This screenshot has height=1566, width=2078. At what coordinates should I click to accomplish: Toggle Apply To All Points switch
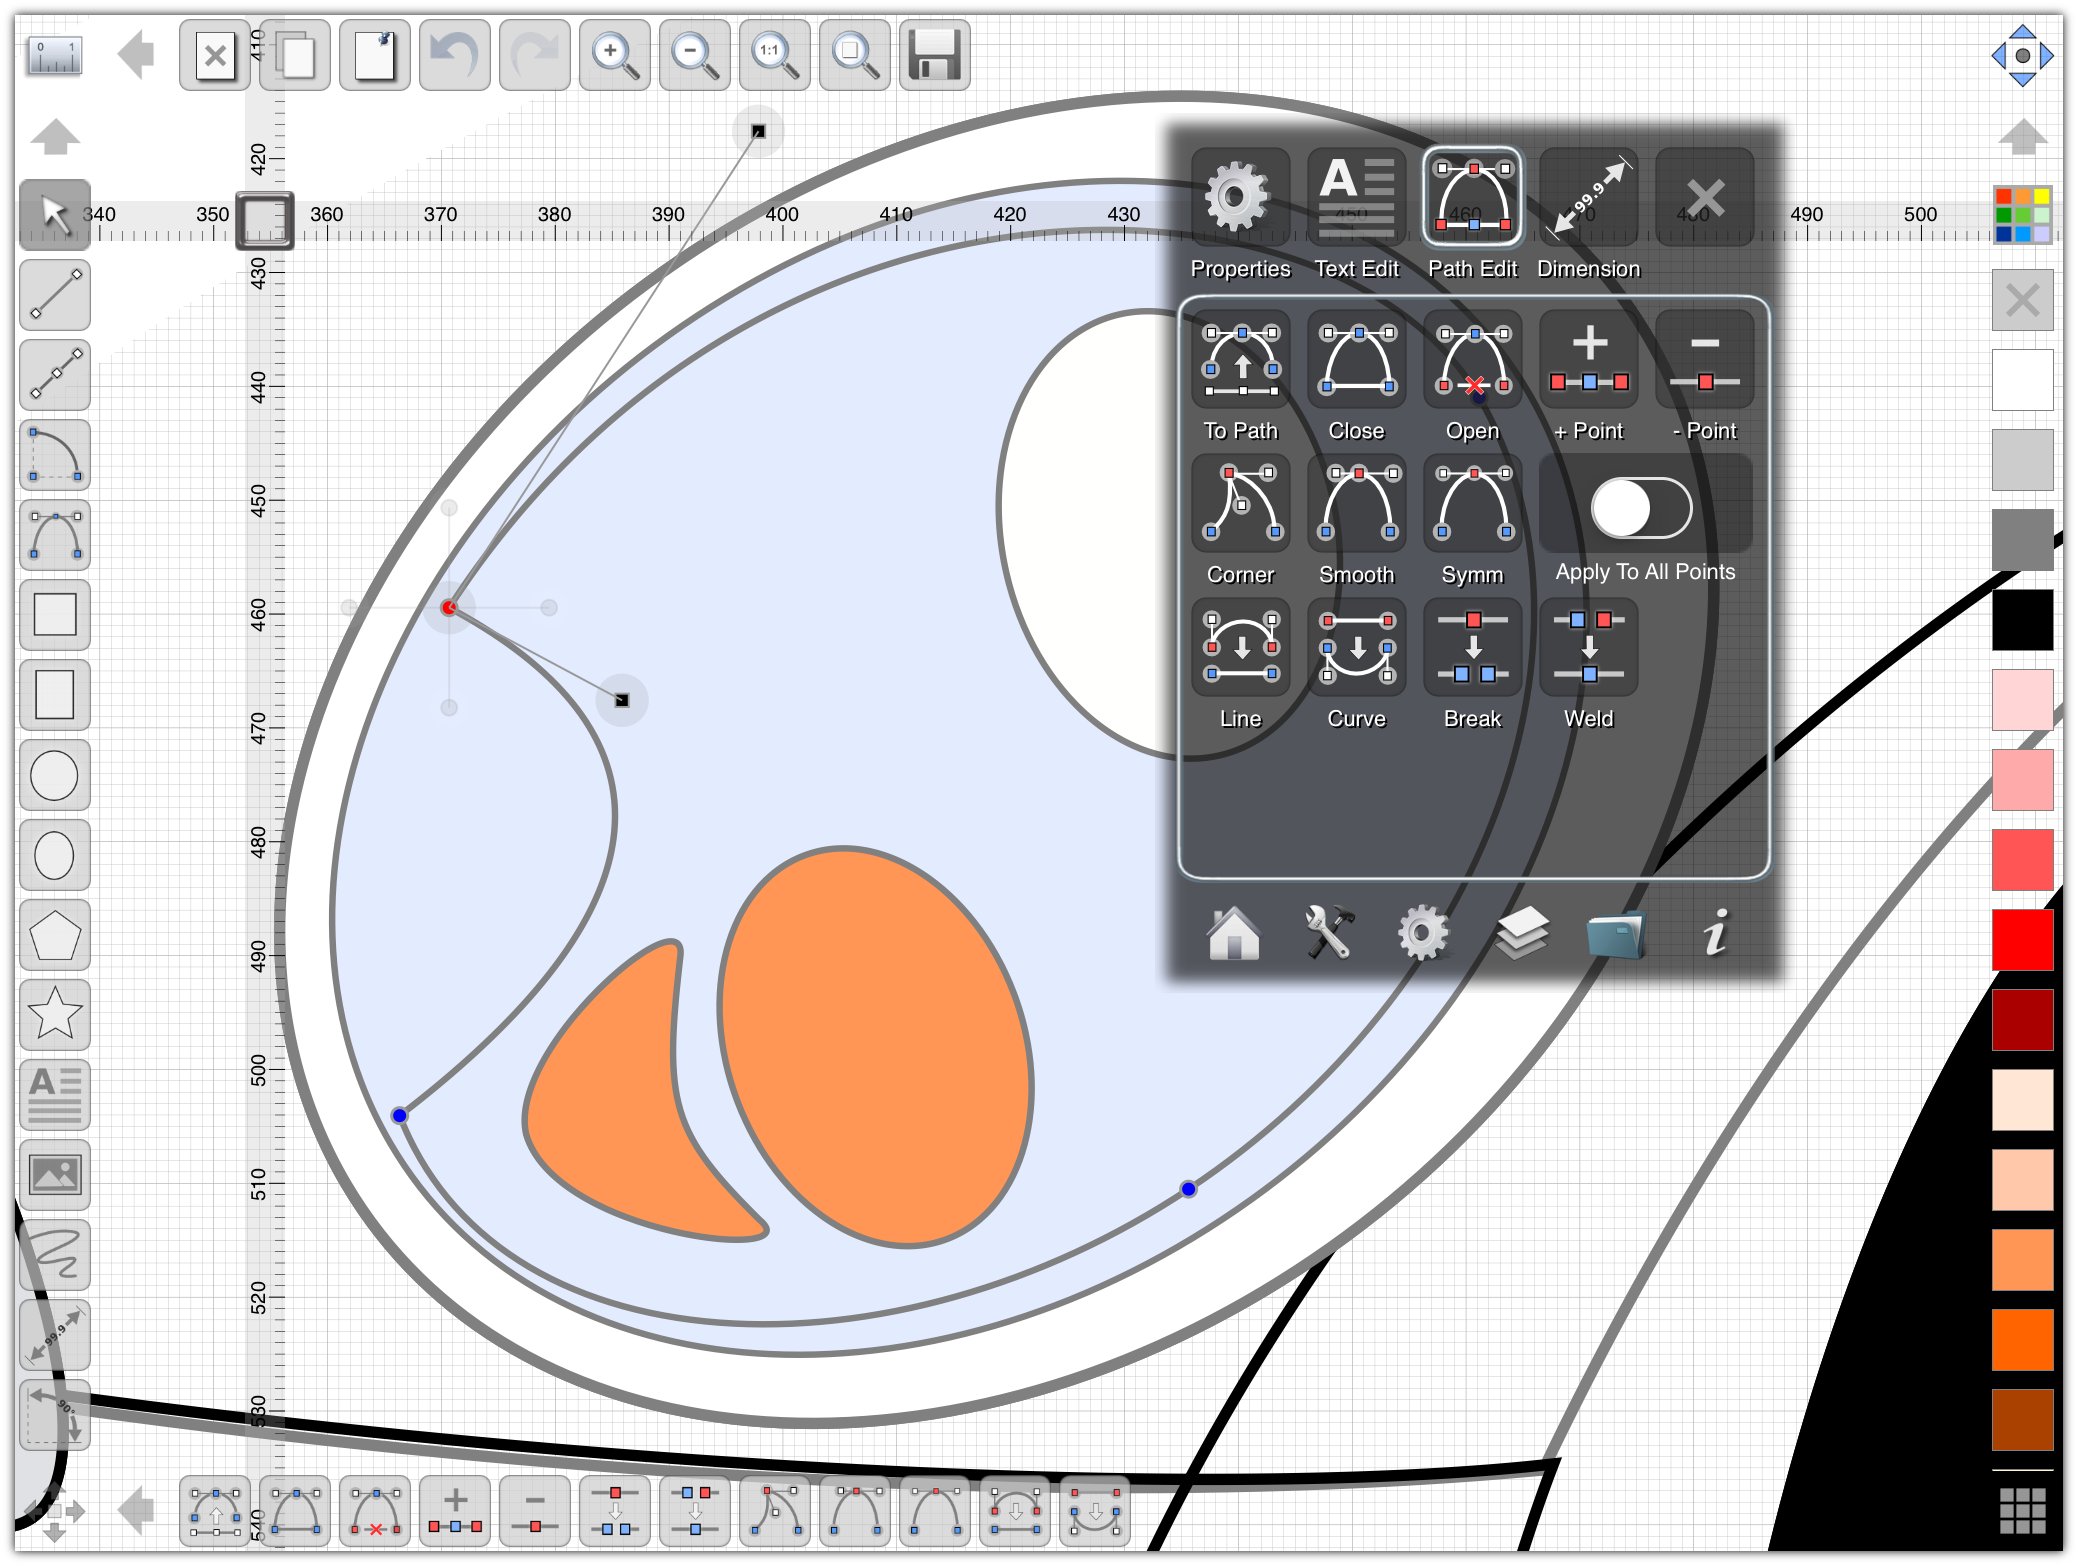[x=1642, y=509]
